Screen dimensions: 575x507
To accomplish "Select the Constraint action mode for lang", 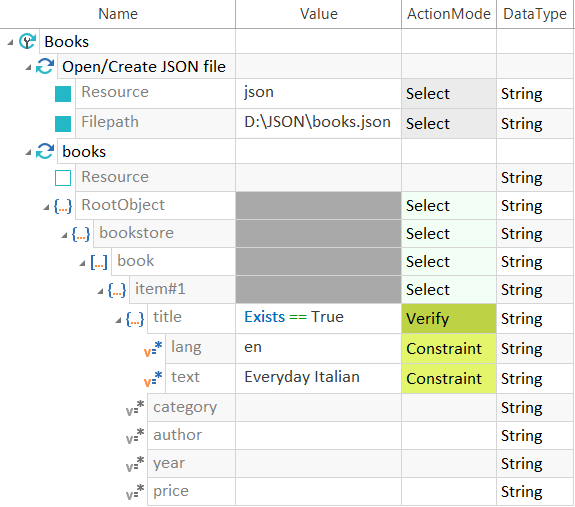I will pos(449,349).
